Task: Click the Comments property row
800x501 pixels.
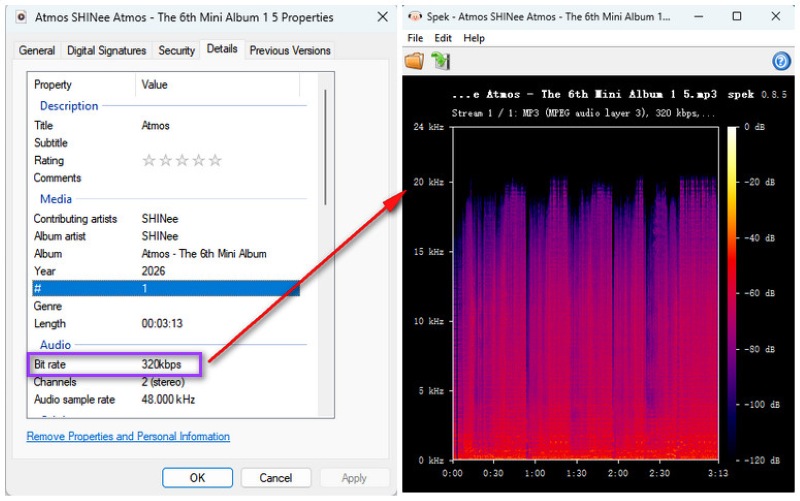Action: 166,178
